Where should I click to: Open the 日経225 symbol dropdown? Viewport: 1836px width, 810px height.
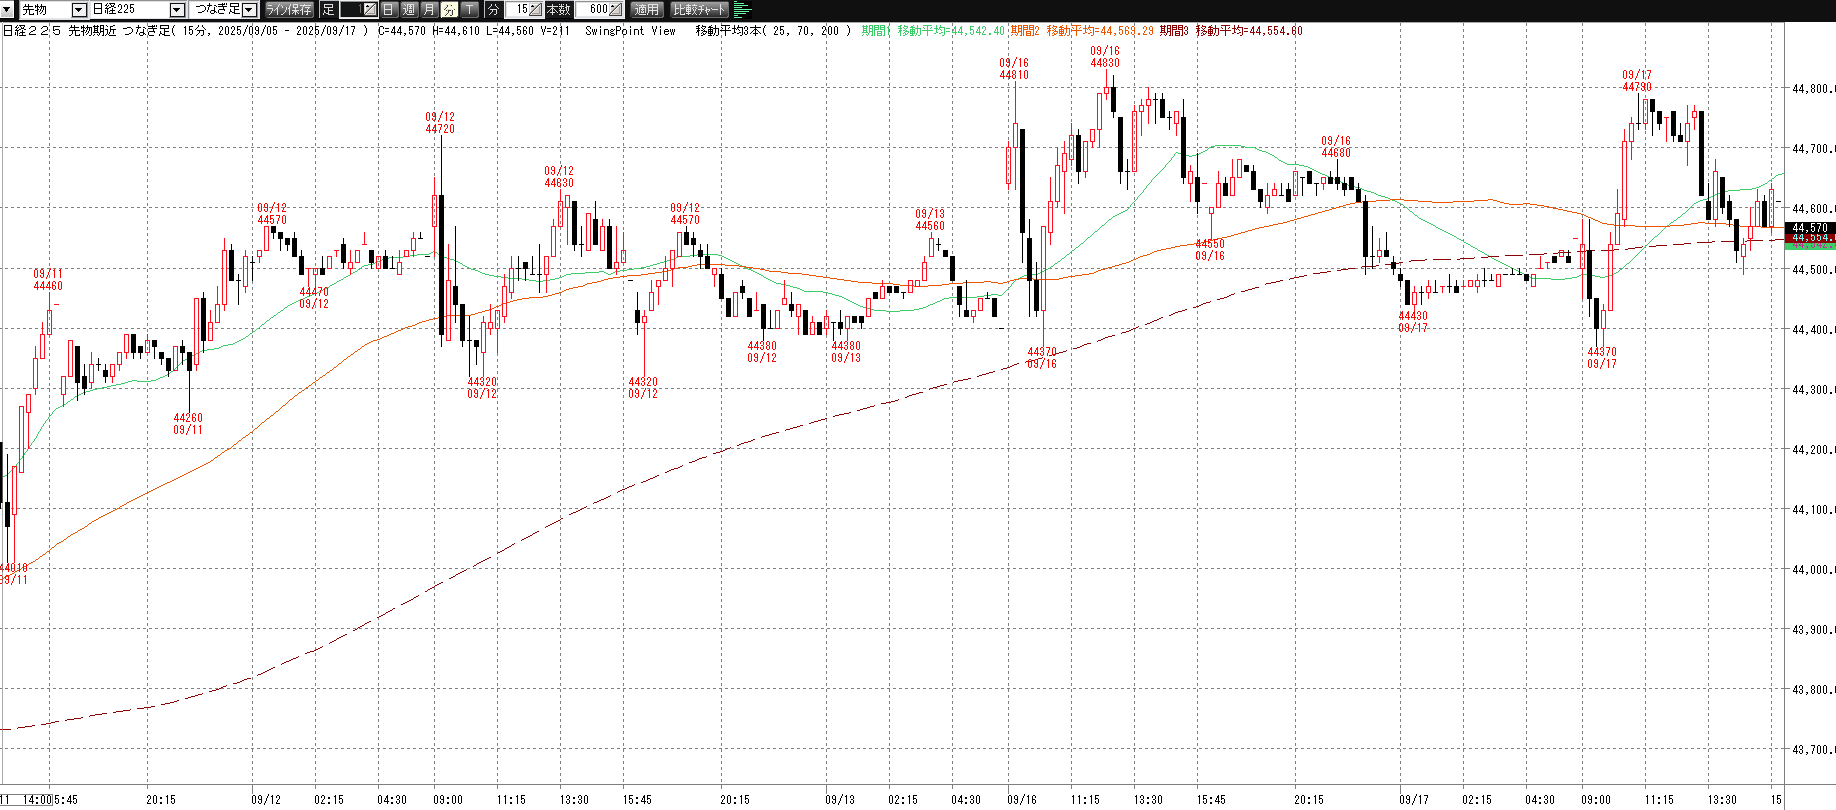pos(177,10)
